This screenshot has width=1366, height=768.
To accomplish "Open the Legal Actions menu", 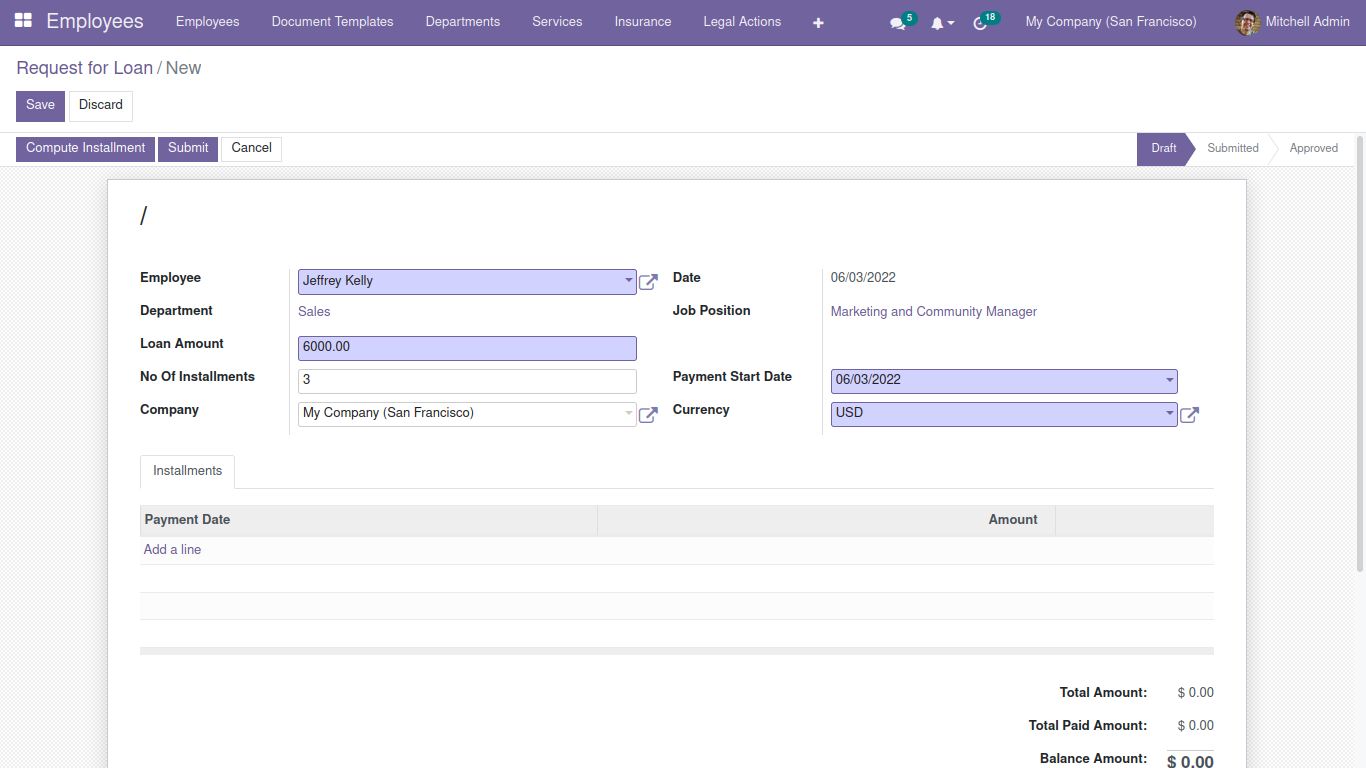I will point(742,21).
